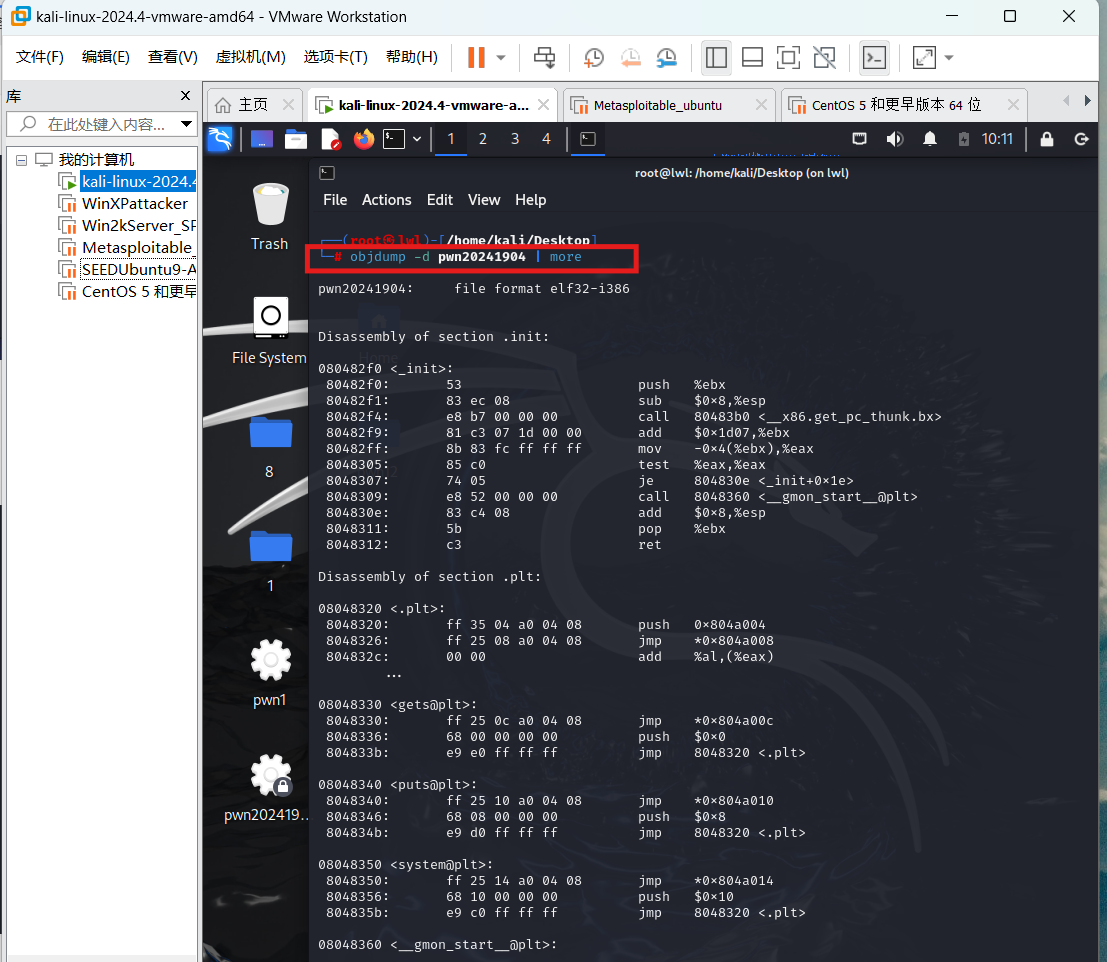The width and height of the screenshot is (1107, 962).
Task: Open the terminal launcher dropdown arrow
Action: click(417, 139)
